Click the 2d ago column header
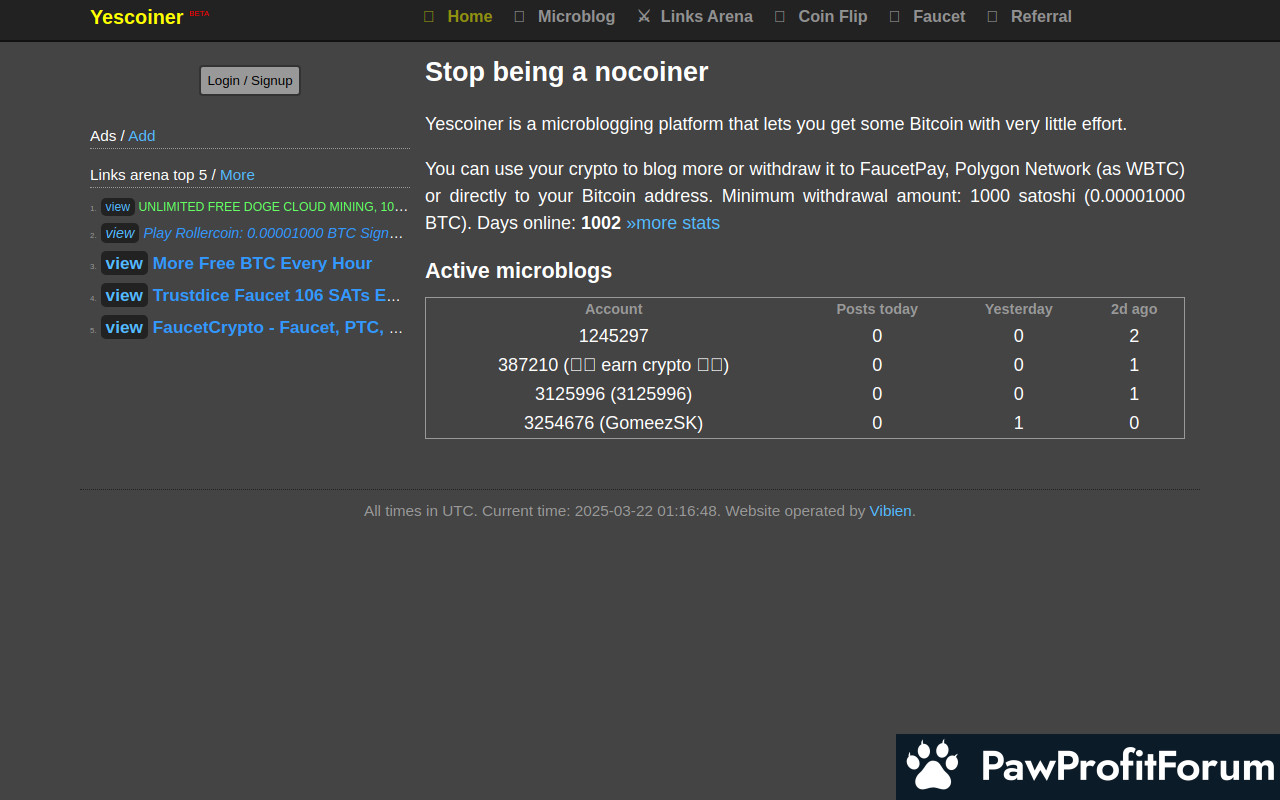The height and width of the screenshot is (800, 1280). [x=1134, y=309]
